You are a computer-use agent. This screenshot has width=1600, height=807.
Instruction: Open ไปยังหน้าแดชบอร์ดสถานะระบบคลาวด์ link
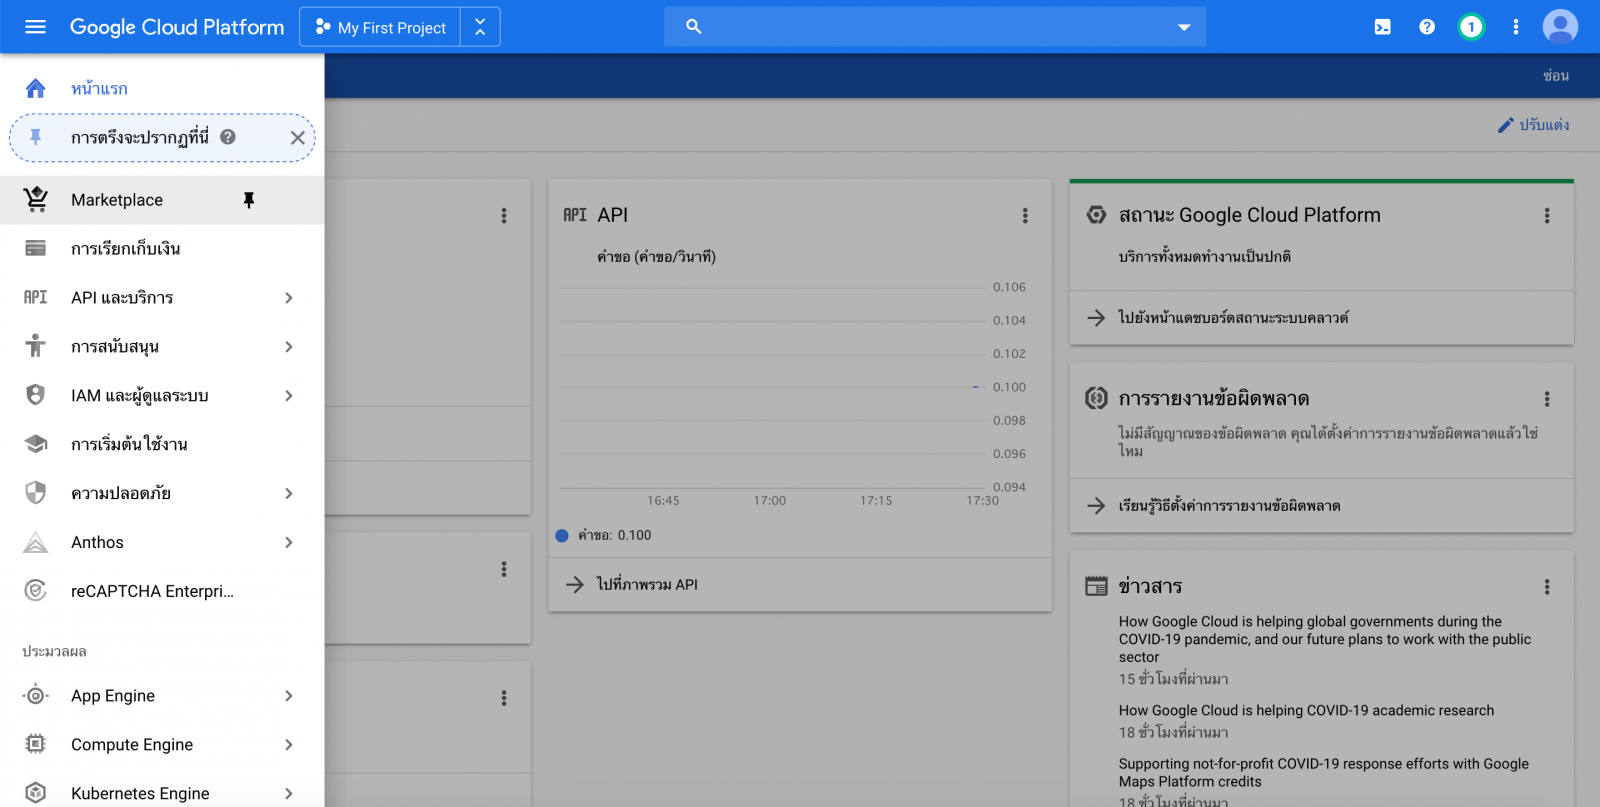point(1233,317)
